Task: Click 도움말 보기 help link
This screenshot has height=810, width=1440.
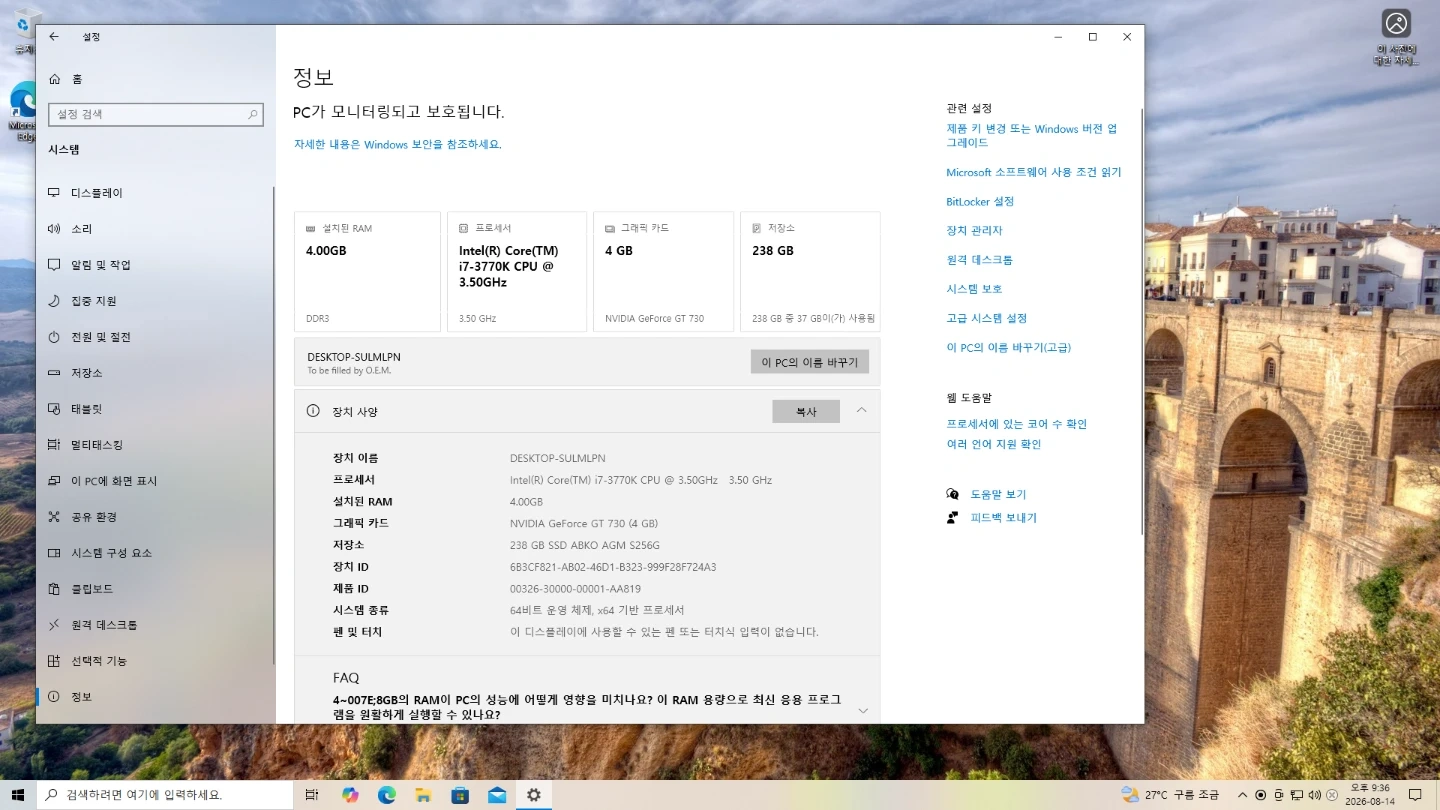Action: (998, 494)
